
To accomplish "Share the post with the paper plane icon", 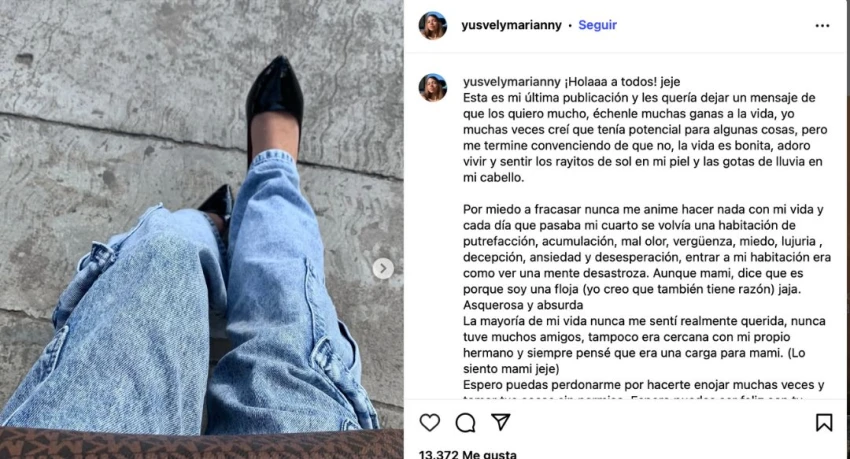I will point(500,422).
